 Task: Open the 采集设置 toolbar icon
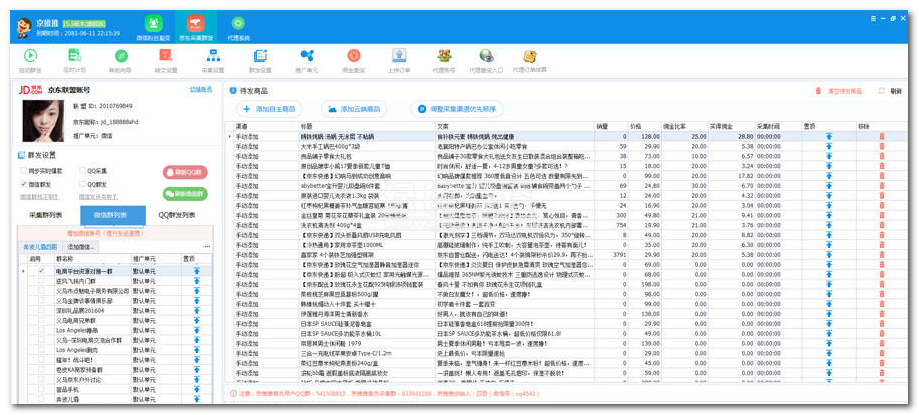[x=212, y=56]
